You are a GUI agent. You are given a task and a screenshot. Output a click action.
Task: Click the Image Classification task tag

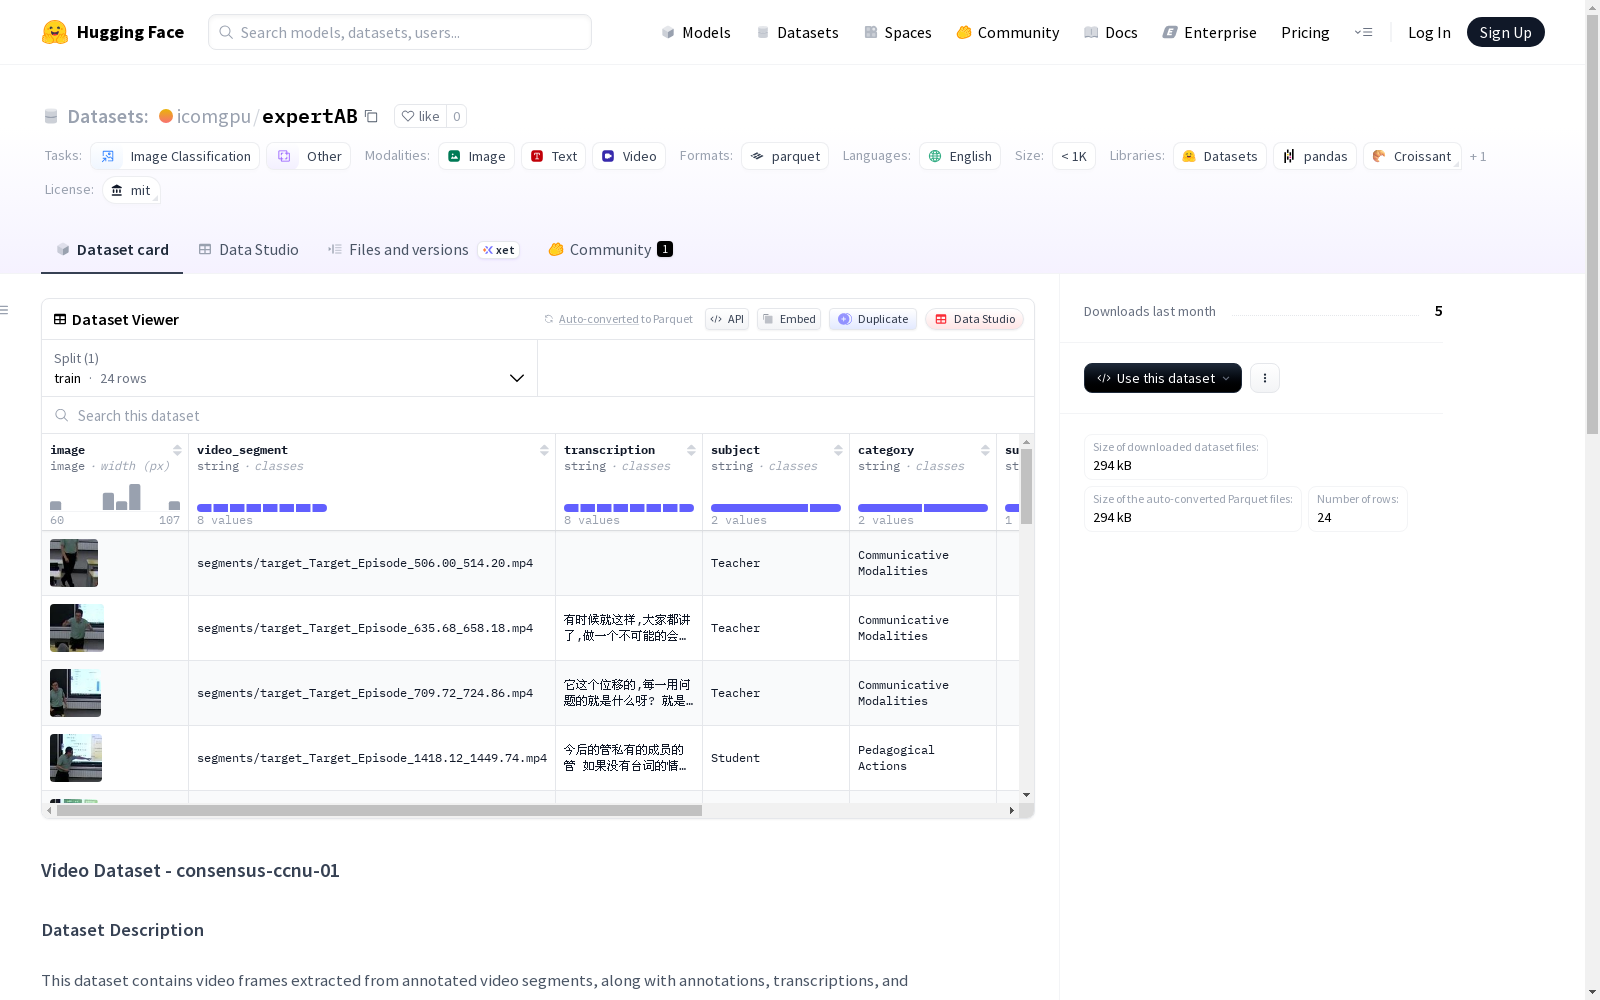[175, 156]
